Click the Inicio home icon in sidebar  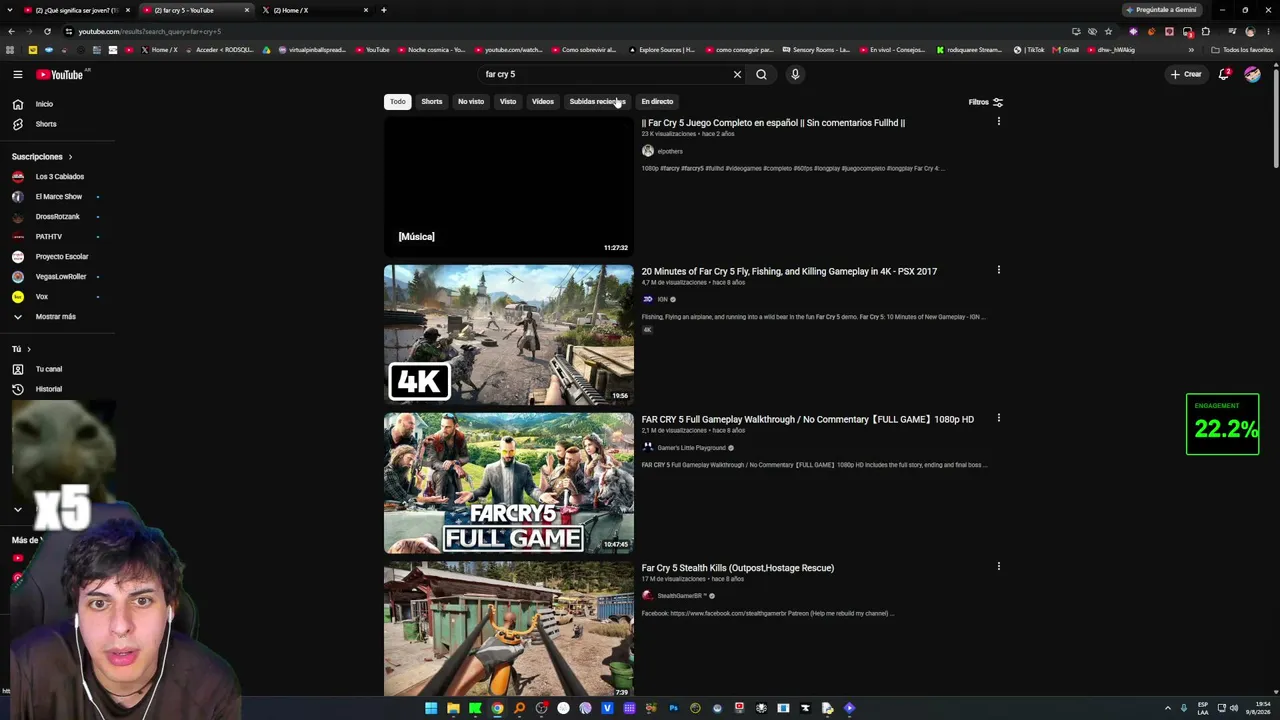(17, 104)
